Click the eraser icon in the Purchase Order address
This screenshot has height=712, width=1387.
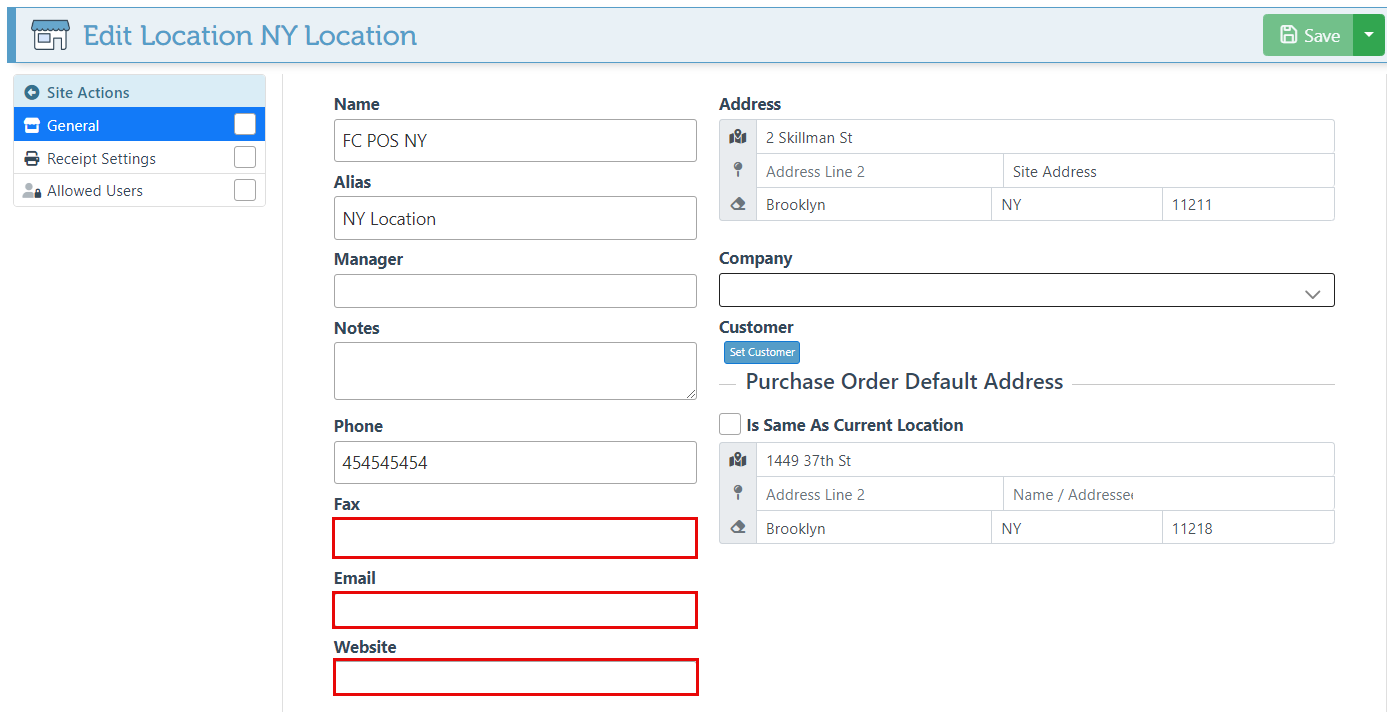(738, 527)
